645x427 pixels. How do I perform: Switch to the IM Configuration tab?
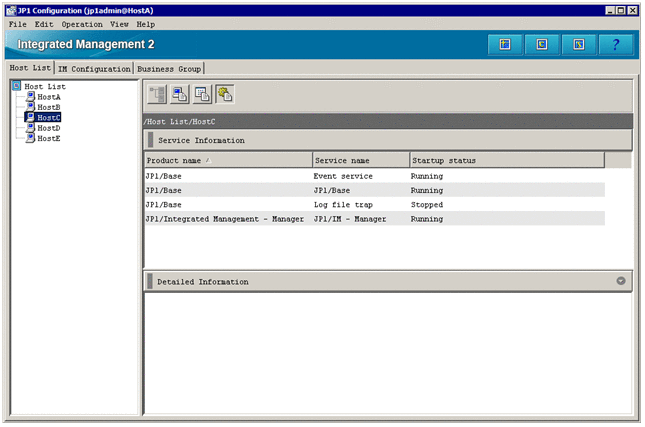coord(94,68)
